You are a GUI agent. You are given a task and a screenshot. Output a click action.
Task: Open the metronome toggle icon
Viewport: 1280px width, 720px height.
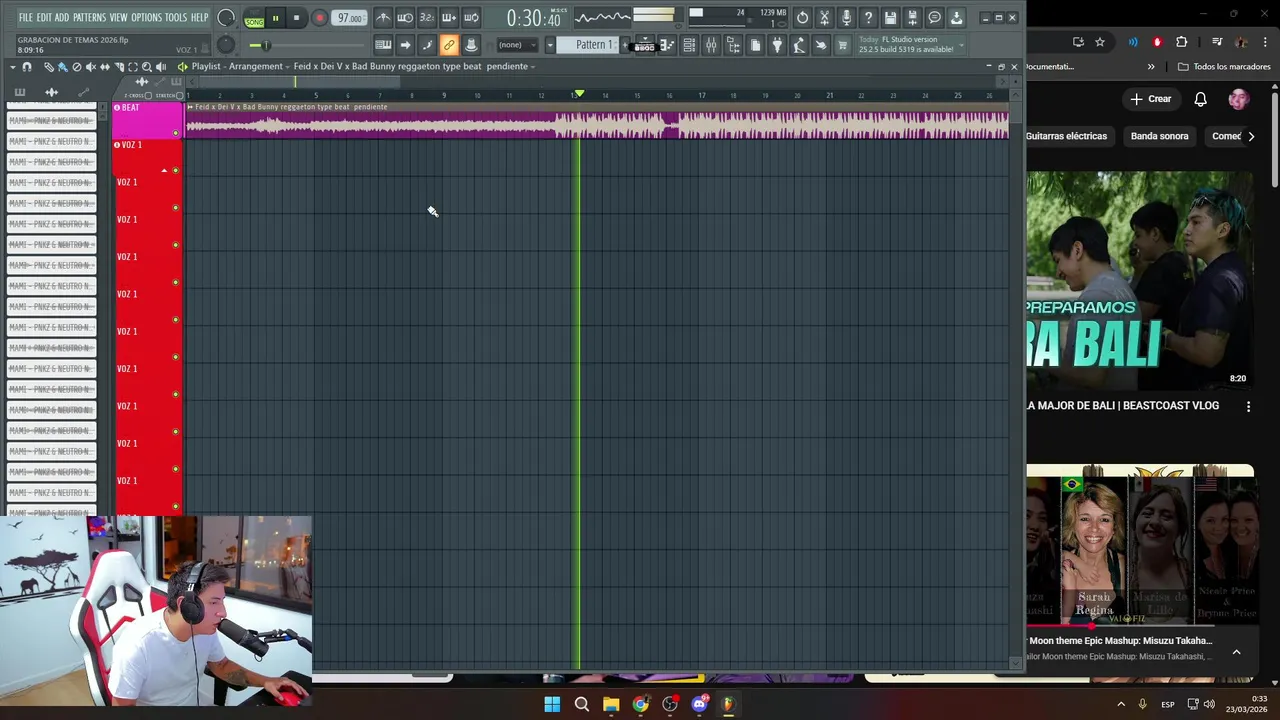point(383,18)
